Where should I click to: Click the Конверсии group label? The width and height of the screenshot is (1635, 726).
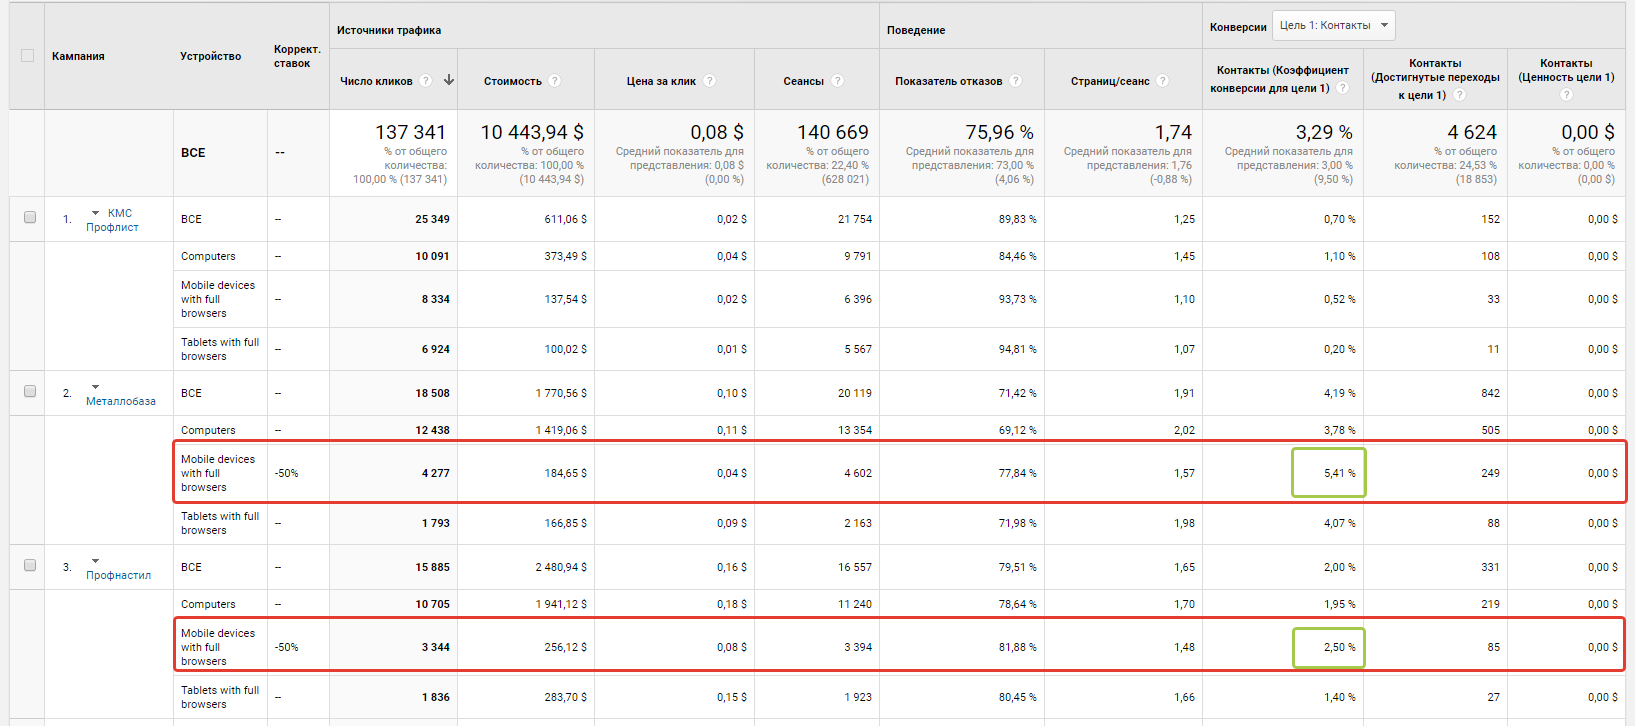pyautogui.click(x=1238, y=27)
